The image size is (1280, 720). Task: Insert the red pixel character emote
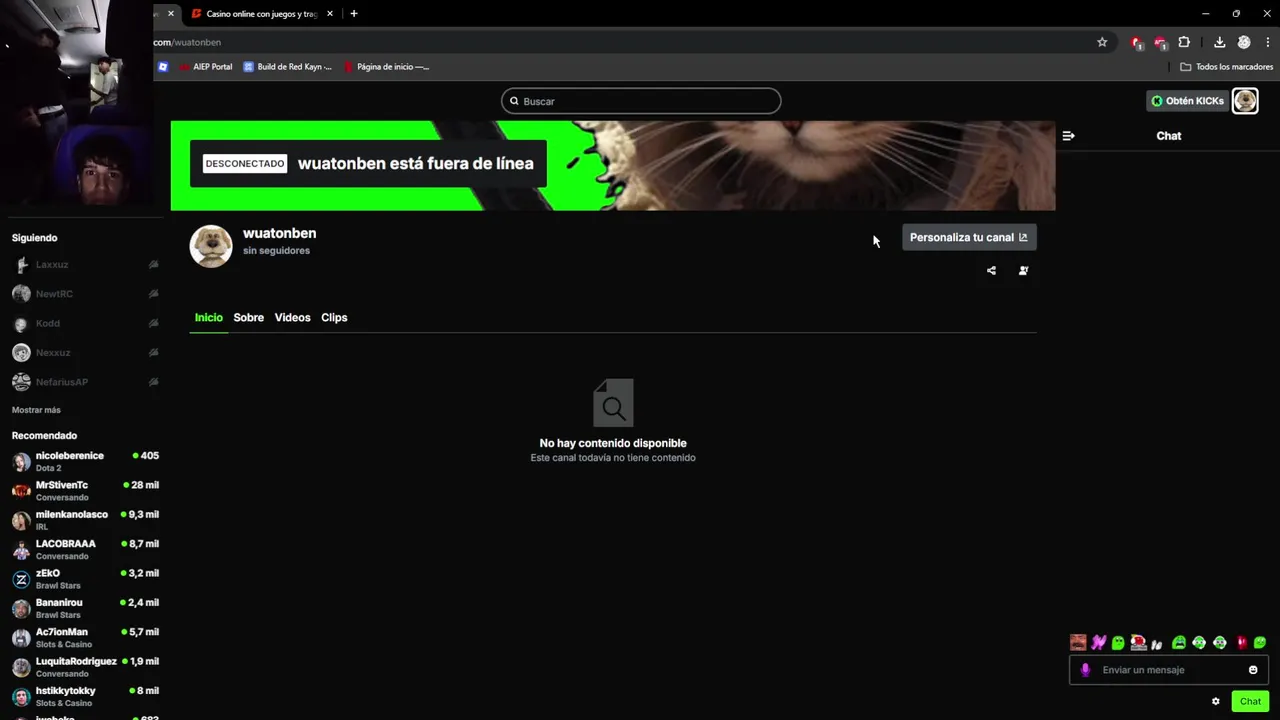(1138, 643)
